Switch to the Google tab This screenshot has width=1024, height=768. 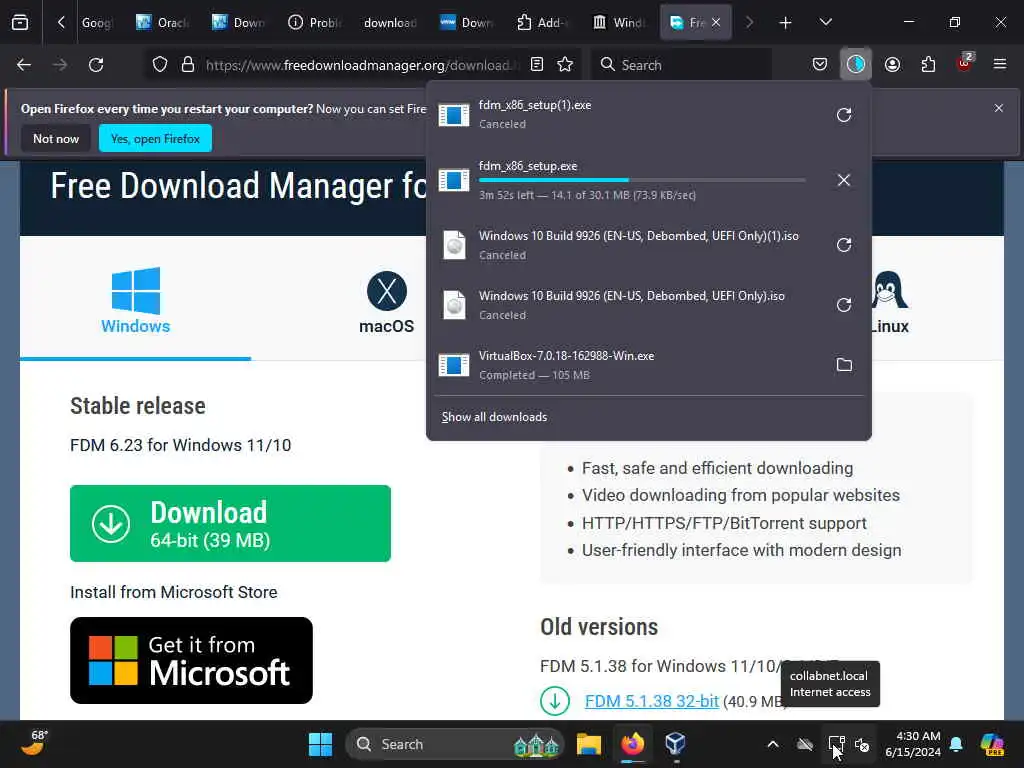97,23
